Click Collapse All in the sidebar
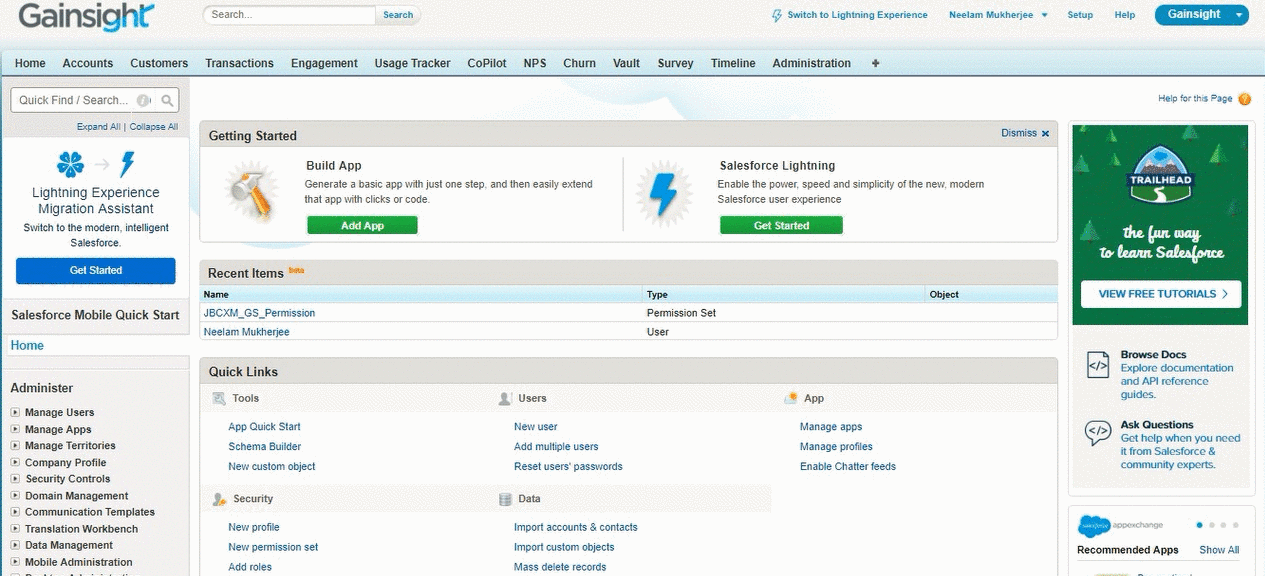Image resolution: width=1265 pixels, height=576 pixels. click(153, 127)
